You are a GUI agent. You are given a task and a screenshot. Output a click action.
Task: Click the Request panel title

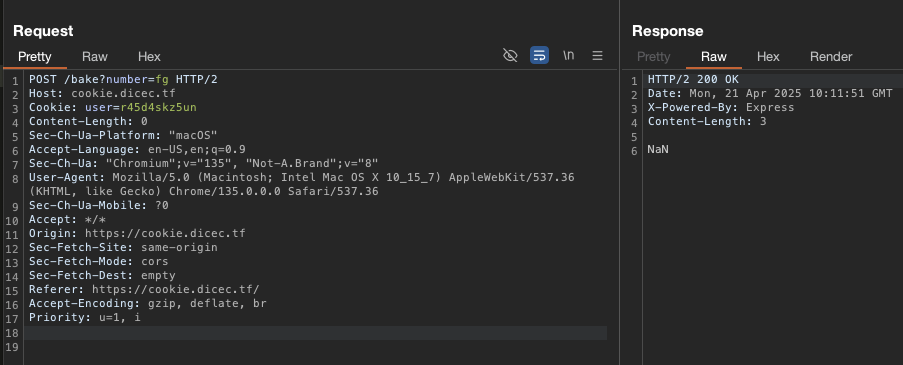pos(43,31)
